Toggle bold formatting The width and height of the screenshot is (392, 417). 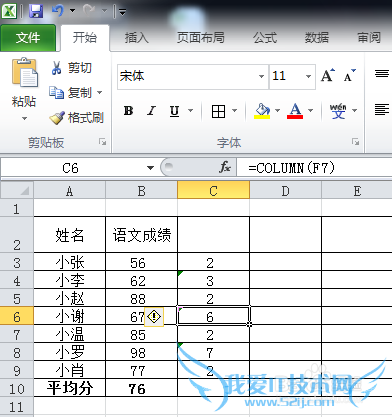[129, 111]
